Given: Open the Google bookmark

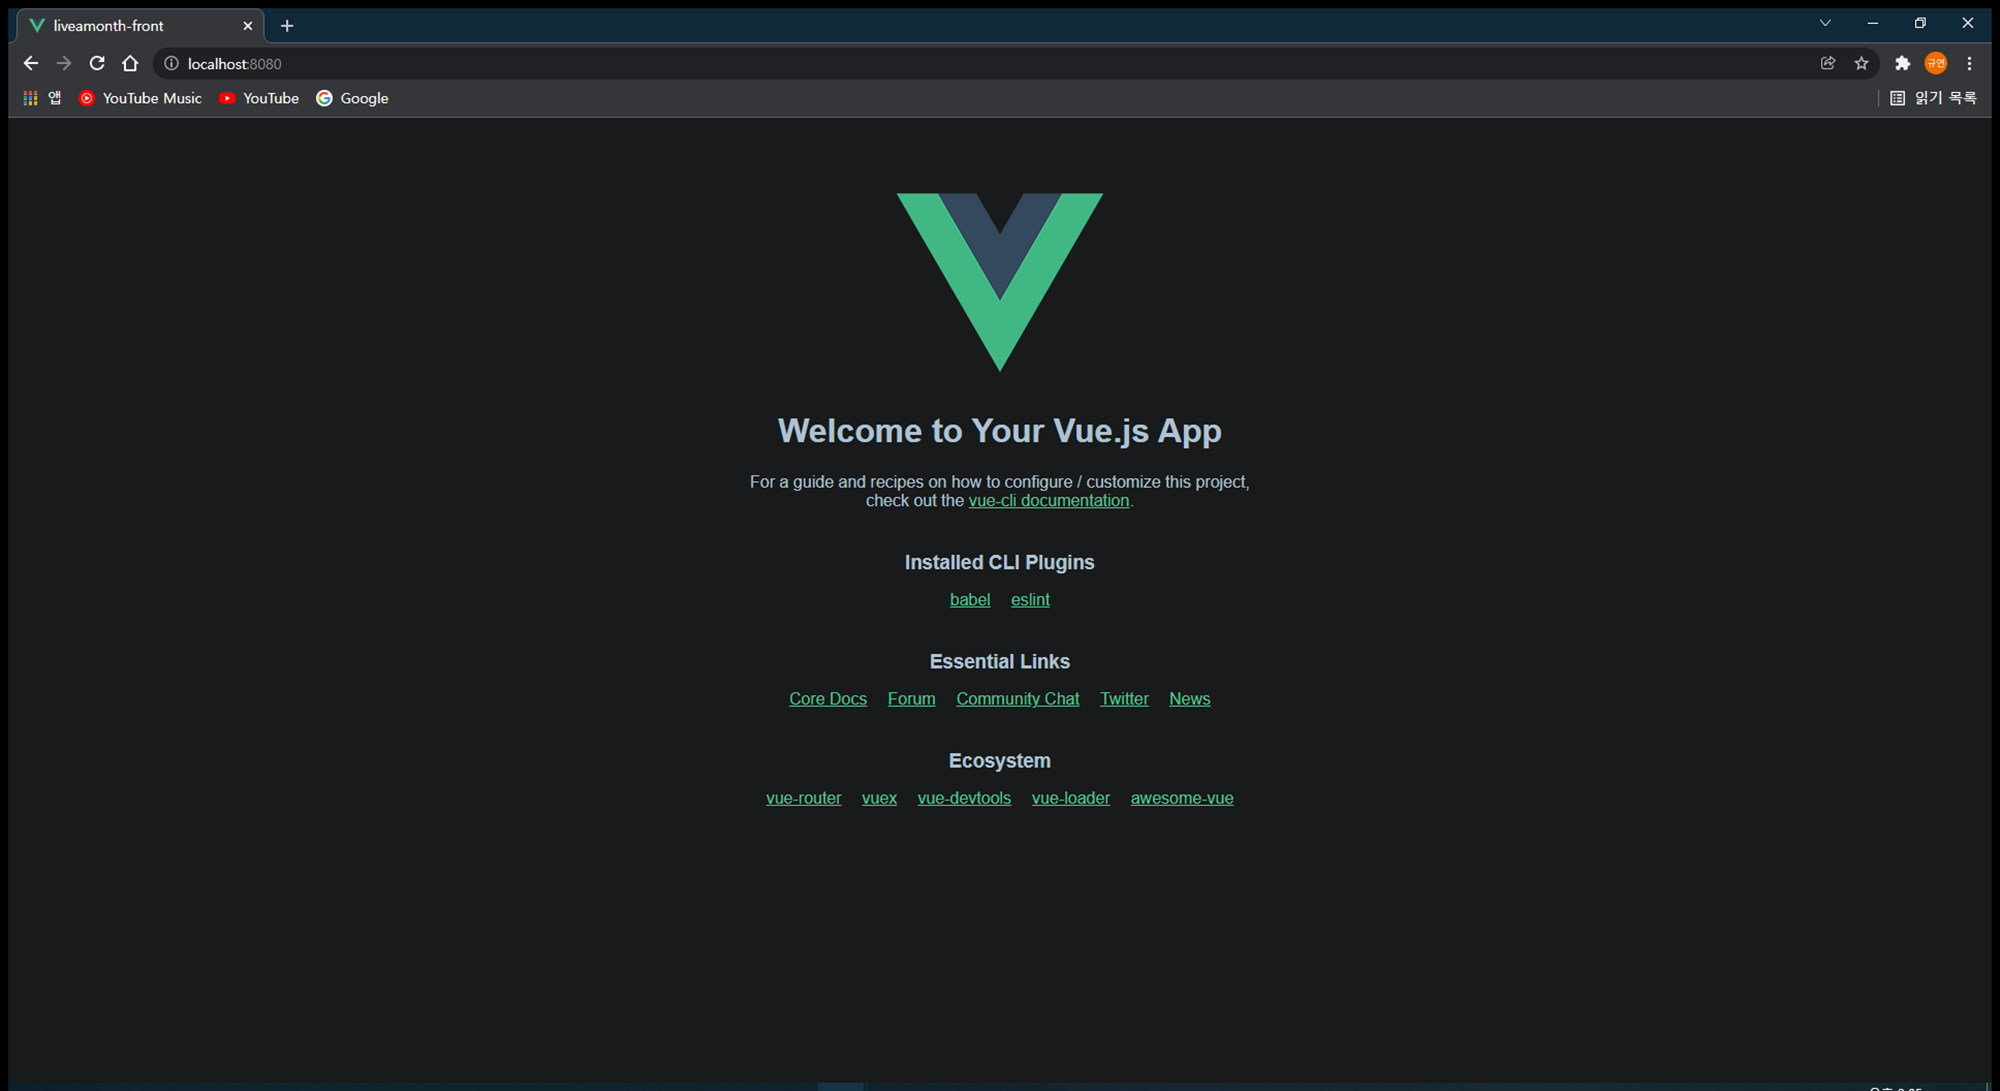Looking at the screenshot, I should 352,98.
